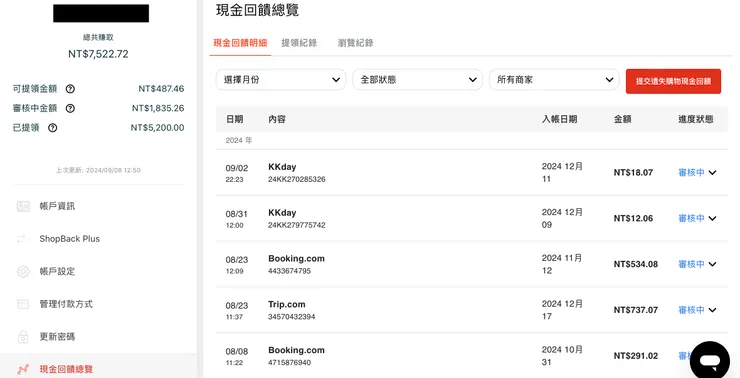Open help icon next to 可提領金額
740x378 pixels.
(70, 89)
